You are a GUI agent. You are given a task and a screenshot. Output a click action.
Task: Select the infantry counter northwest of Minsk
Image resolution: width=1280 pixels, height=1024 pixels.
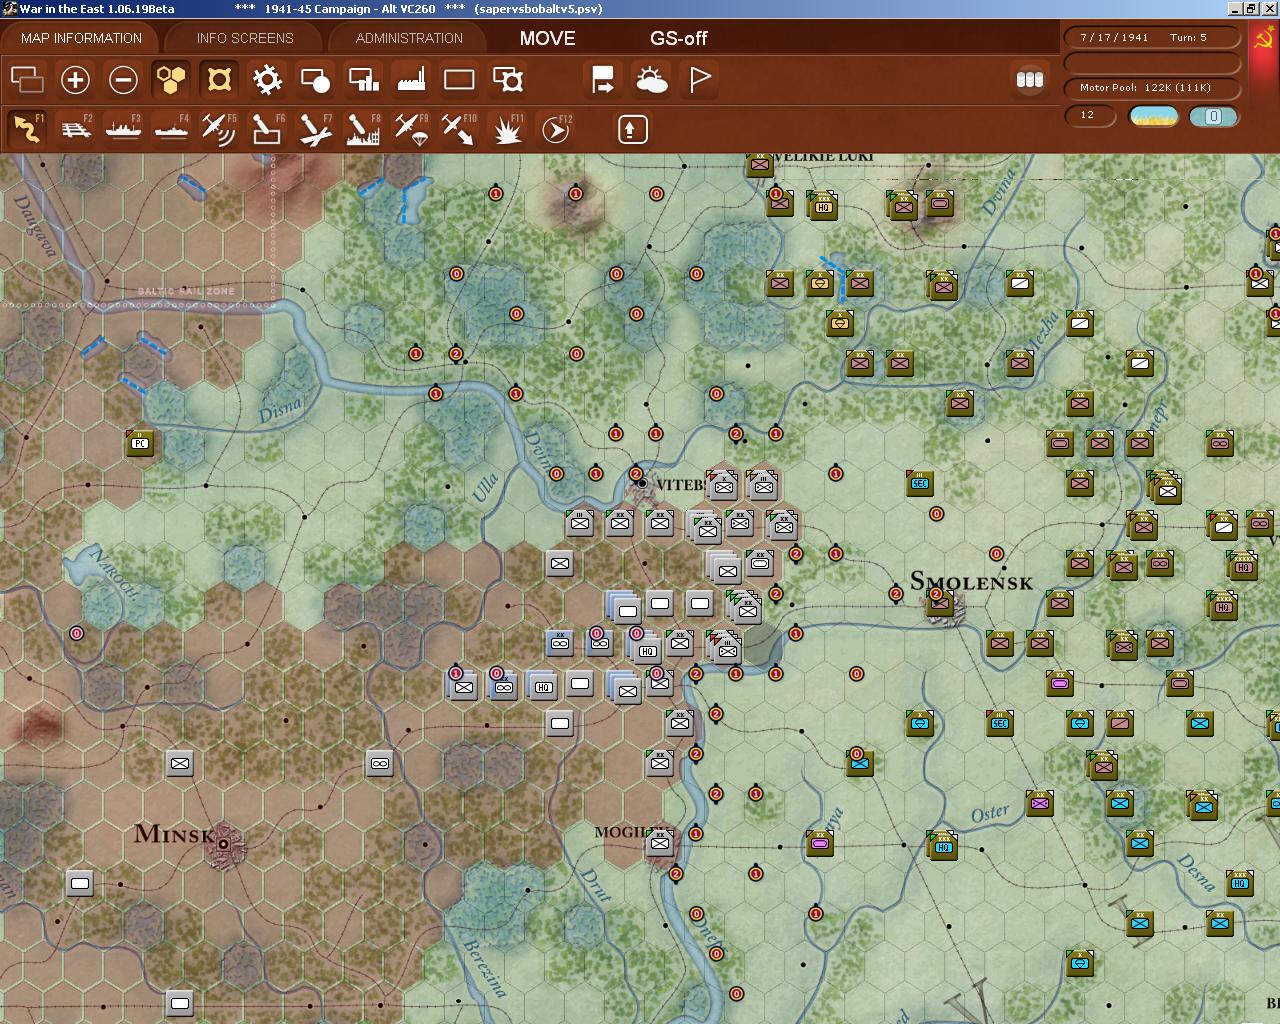tap(180, 763)
